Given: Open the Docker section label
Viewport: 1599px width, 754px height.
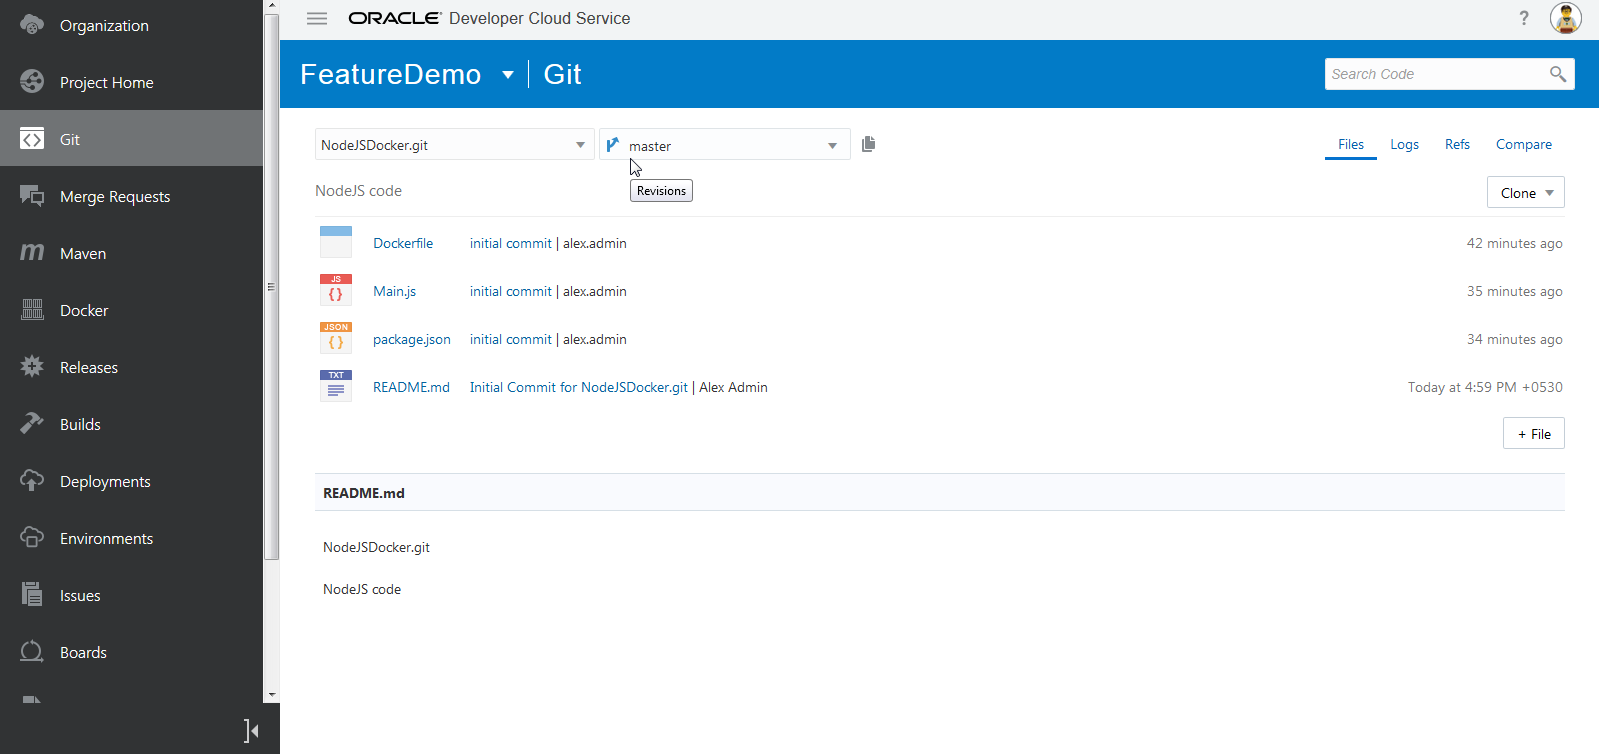Looking at the screenshot, I should [84, 310].
